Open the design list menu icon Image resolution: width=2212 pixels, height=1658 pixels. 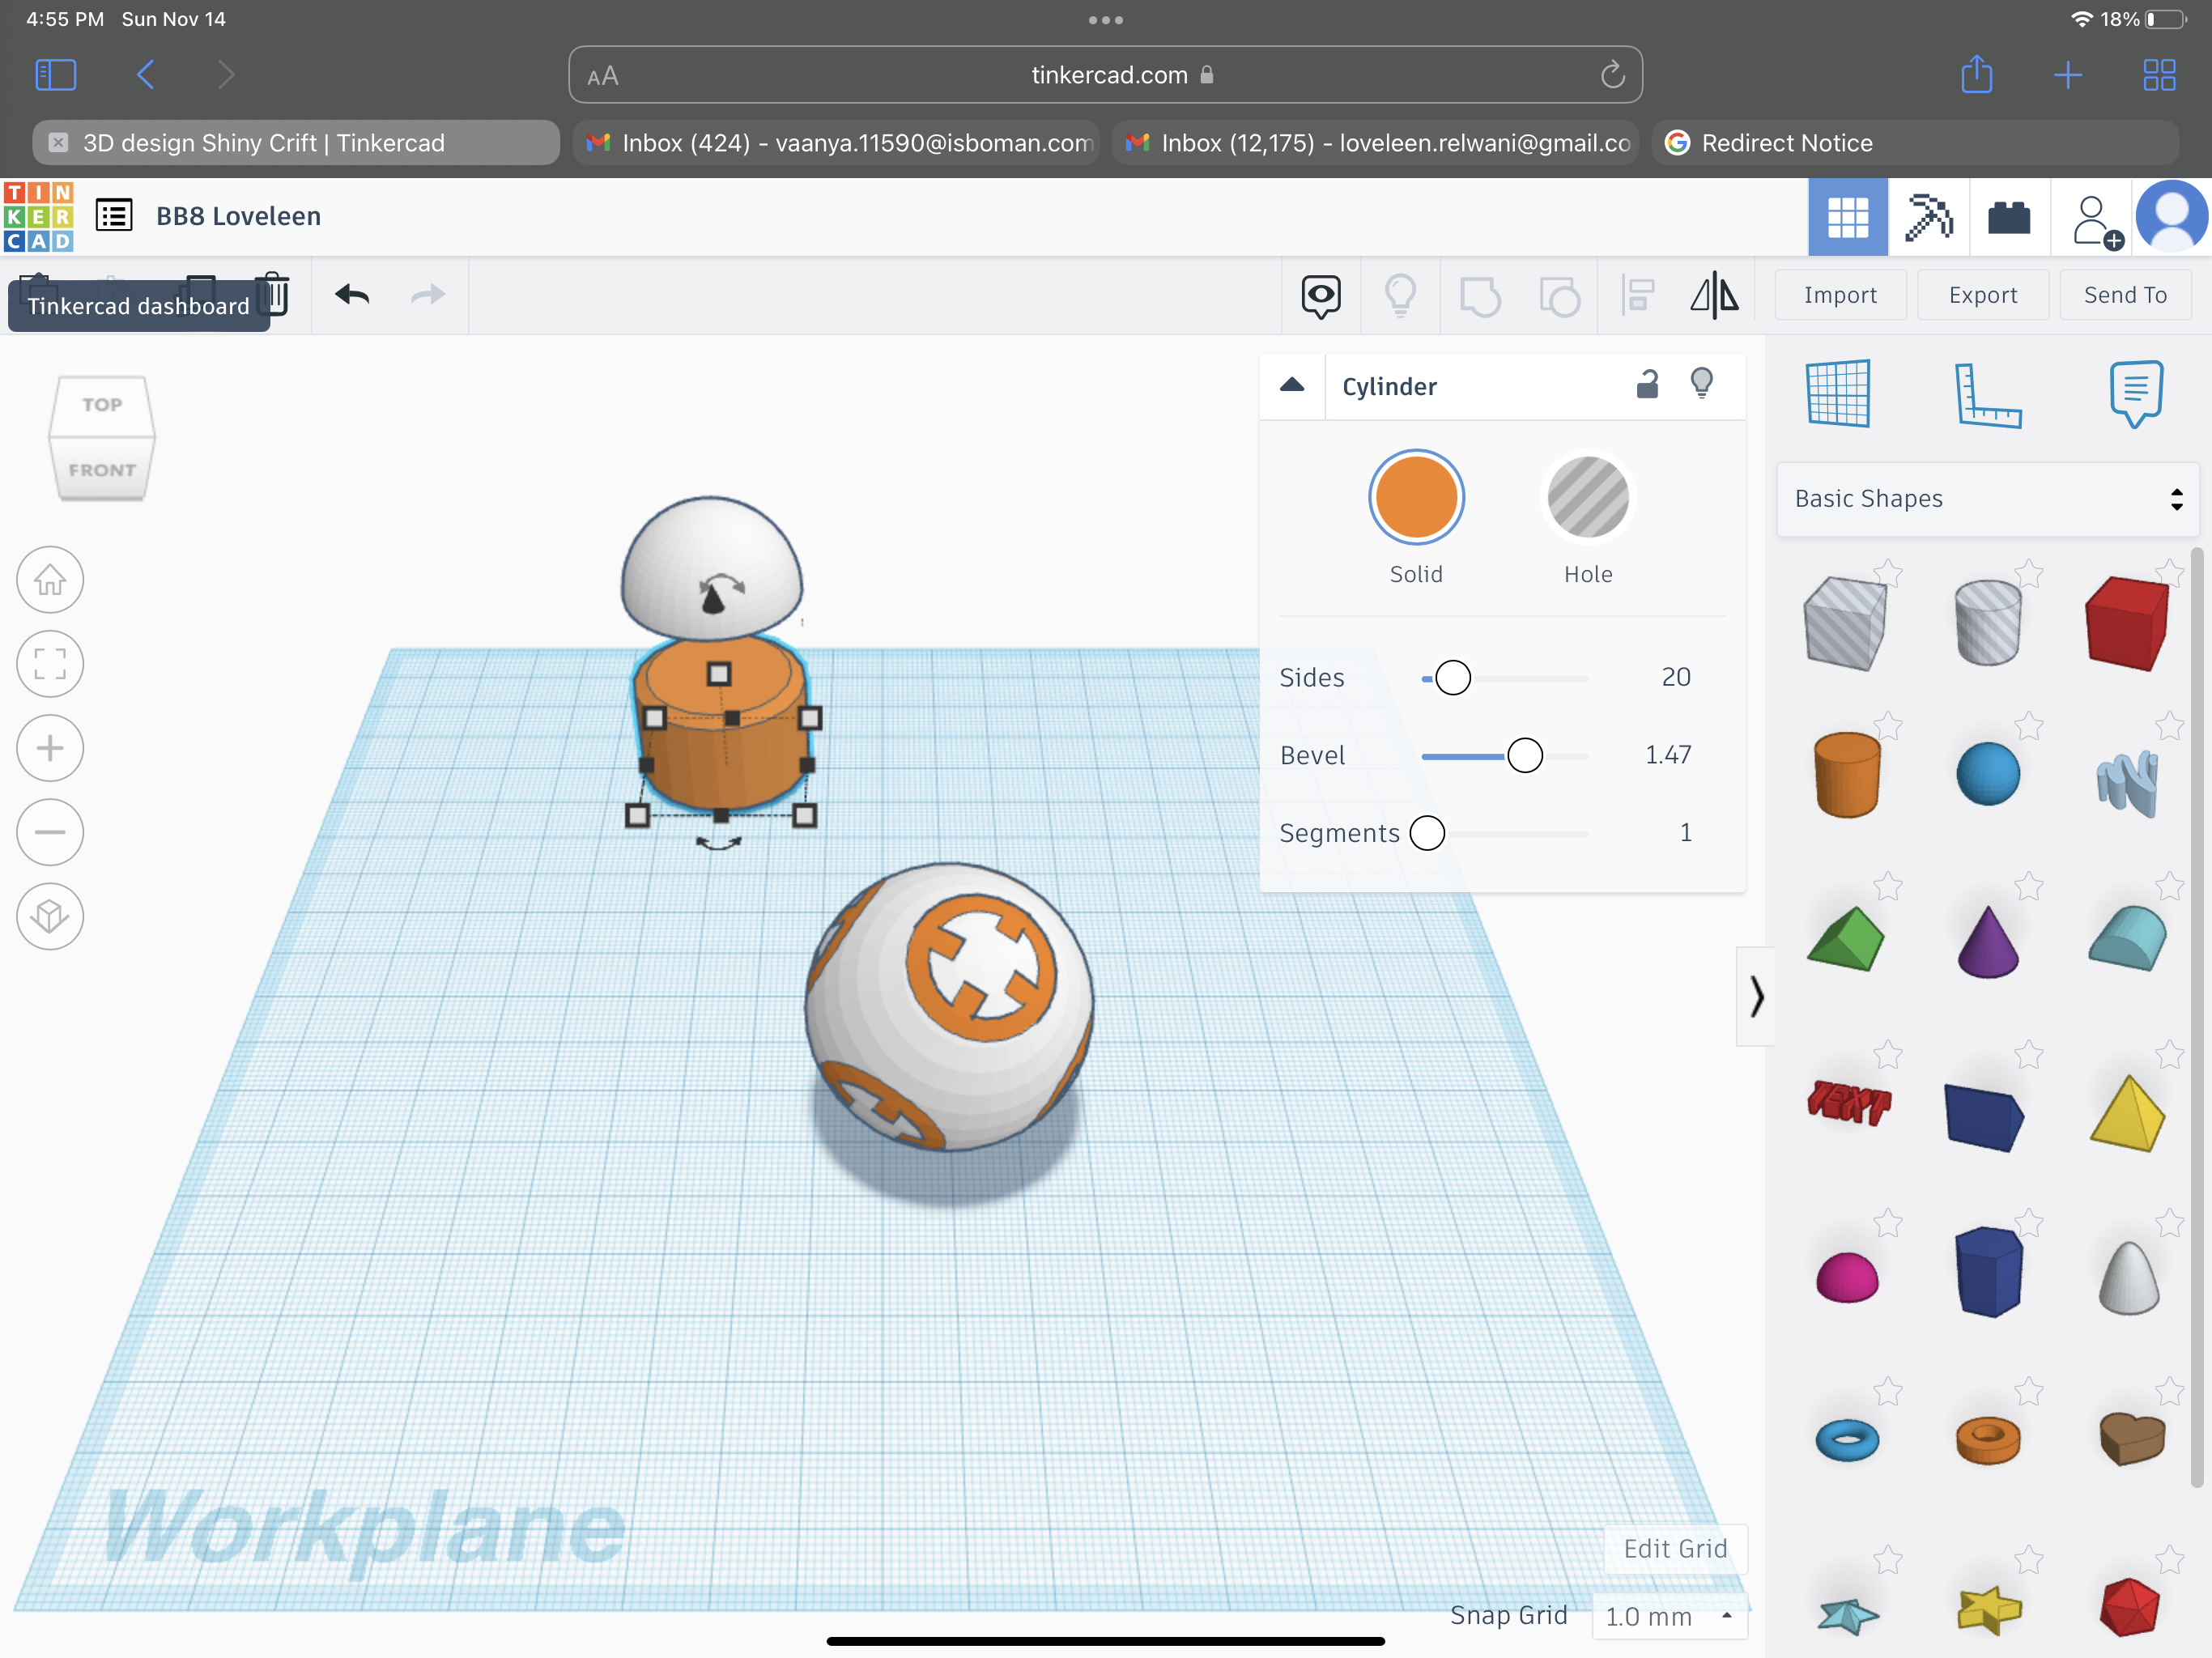(x=114, y=215)
